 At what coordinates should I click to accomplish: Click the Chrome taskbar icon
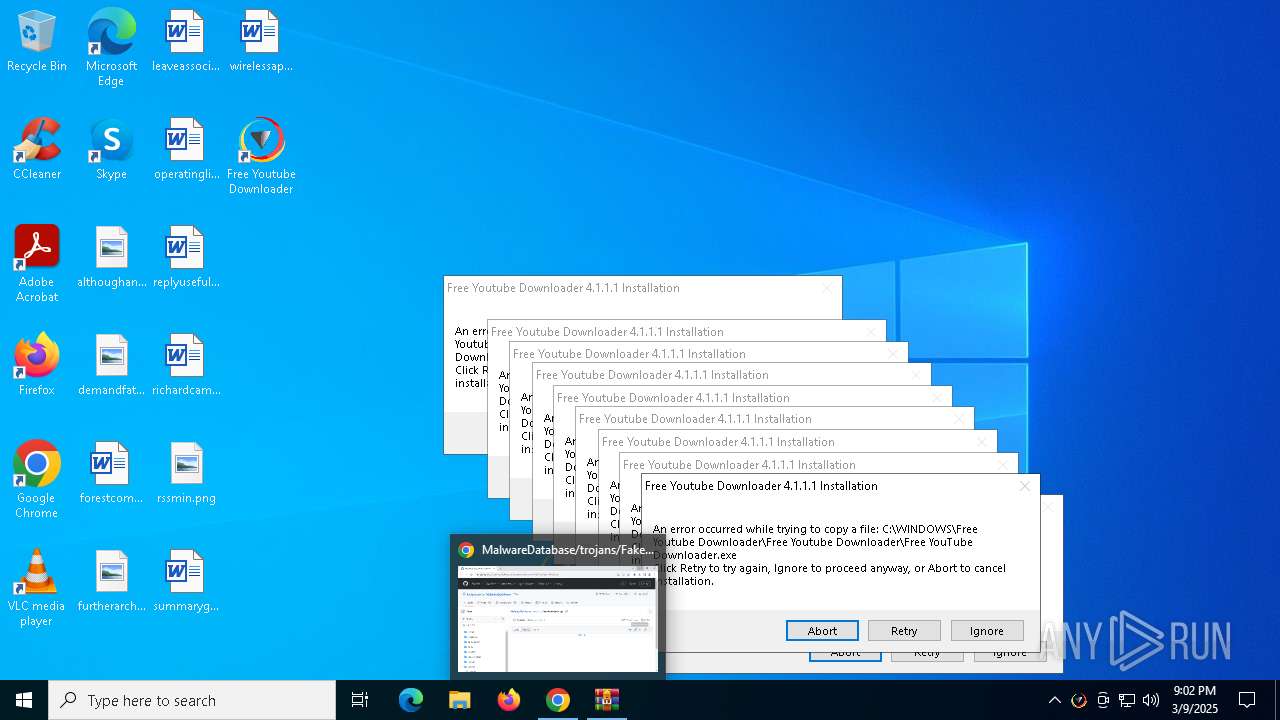click(558, 700)
